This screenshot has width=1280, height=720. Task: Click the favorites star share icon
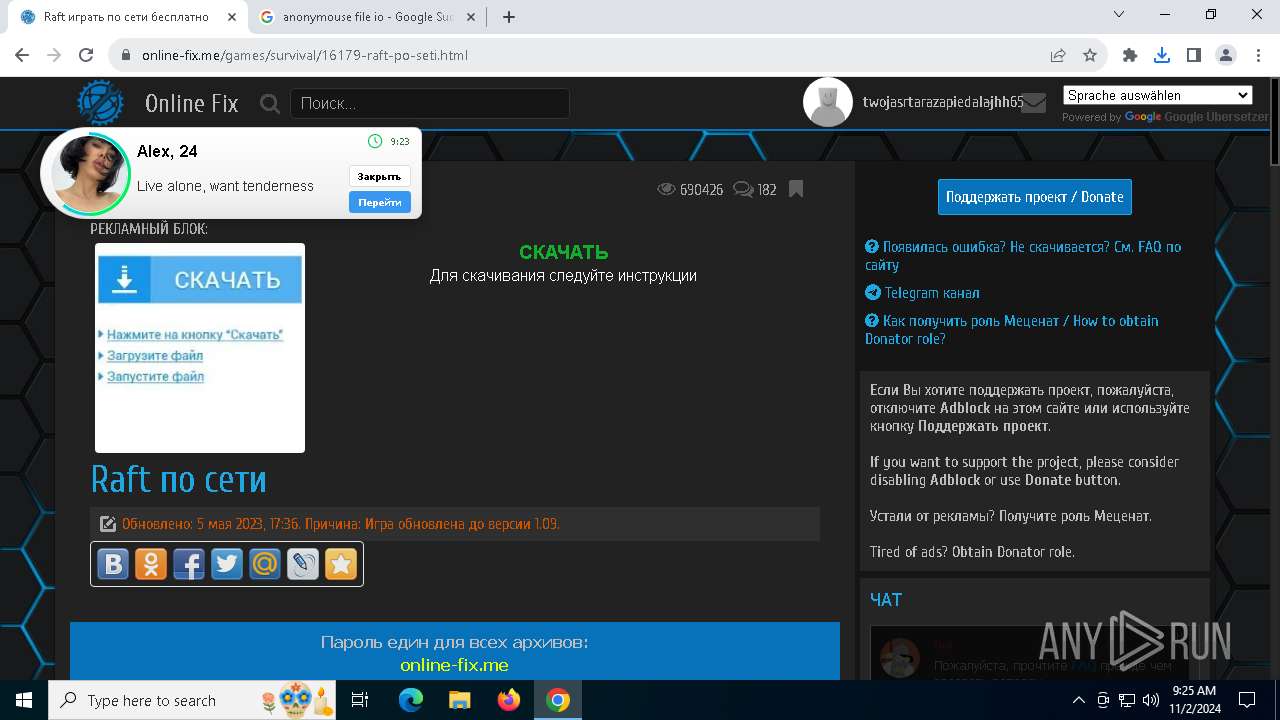(340, 564)
